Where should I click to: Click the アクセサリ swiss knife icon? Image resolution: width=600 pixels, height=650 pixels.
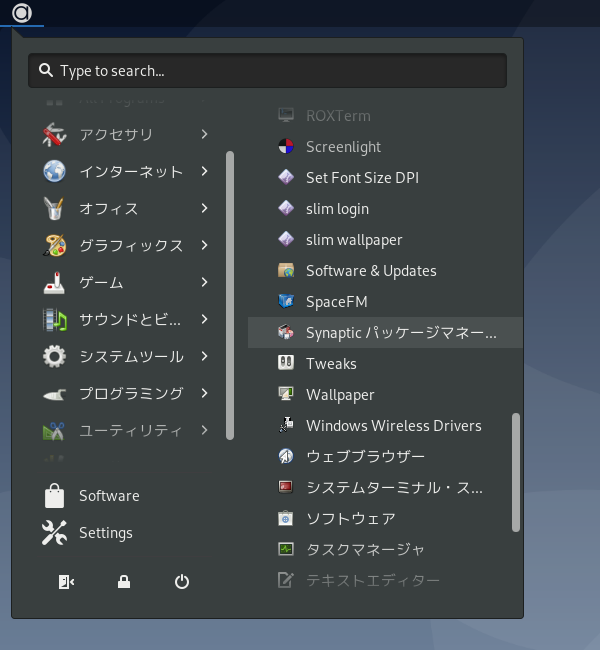point(54,134)
